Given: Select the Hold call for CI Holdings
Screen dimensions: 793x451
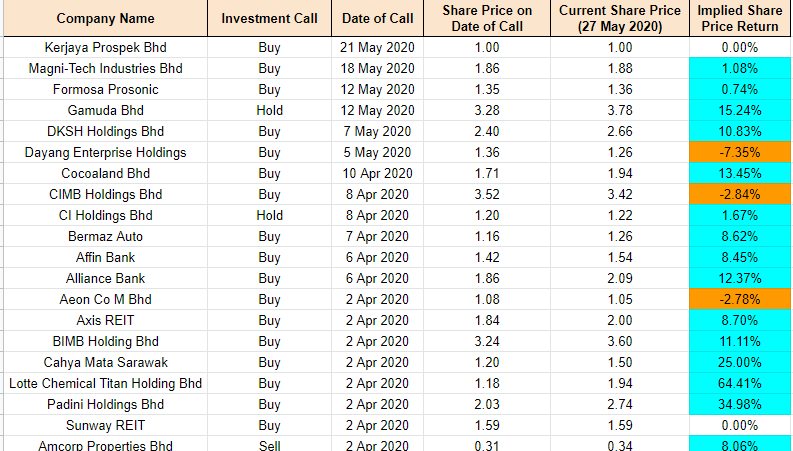Looking at the screenshot, I should pos(269,215).
